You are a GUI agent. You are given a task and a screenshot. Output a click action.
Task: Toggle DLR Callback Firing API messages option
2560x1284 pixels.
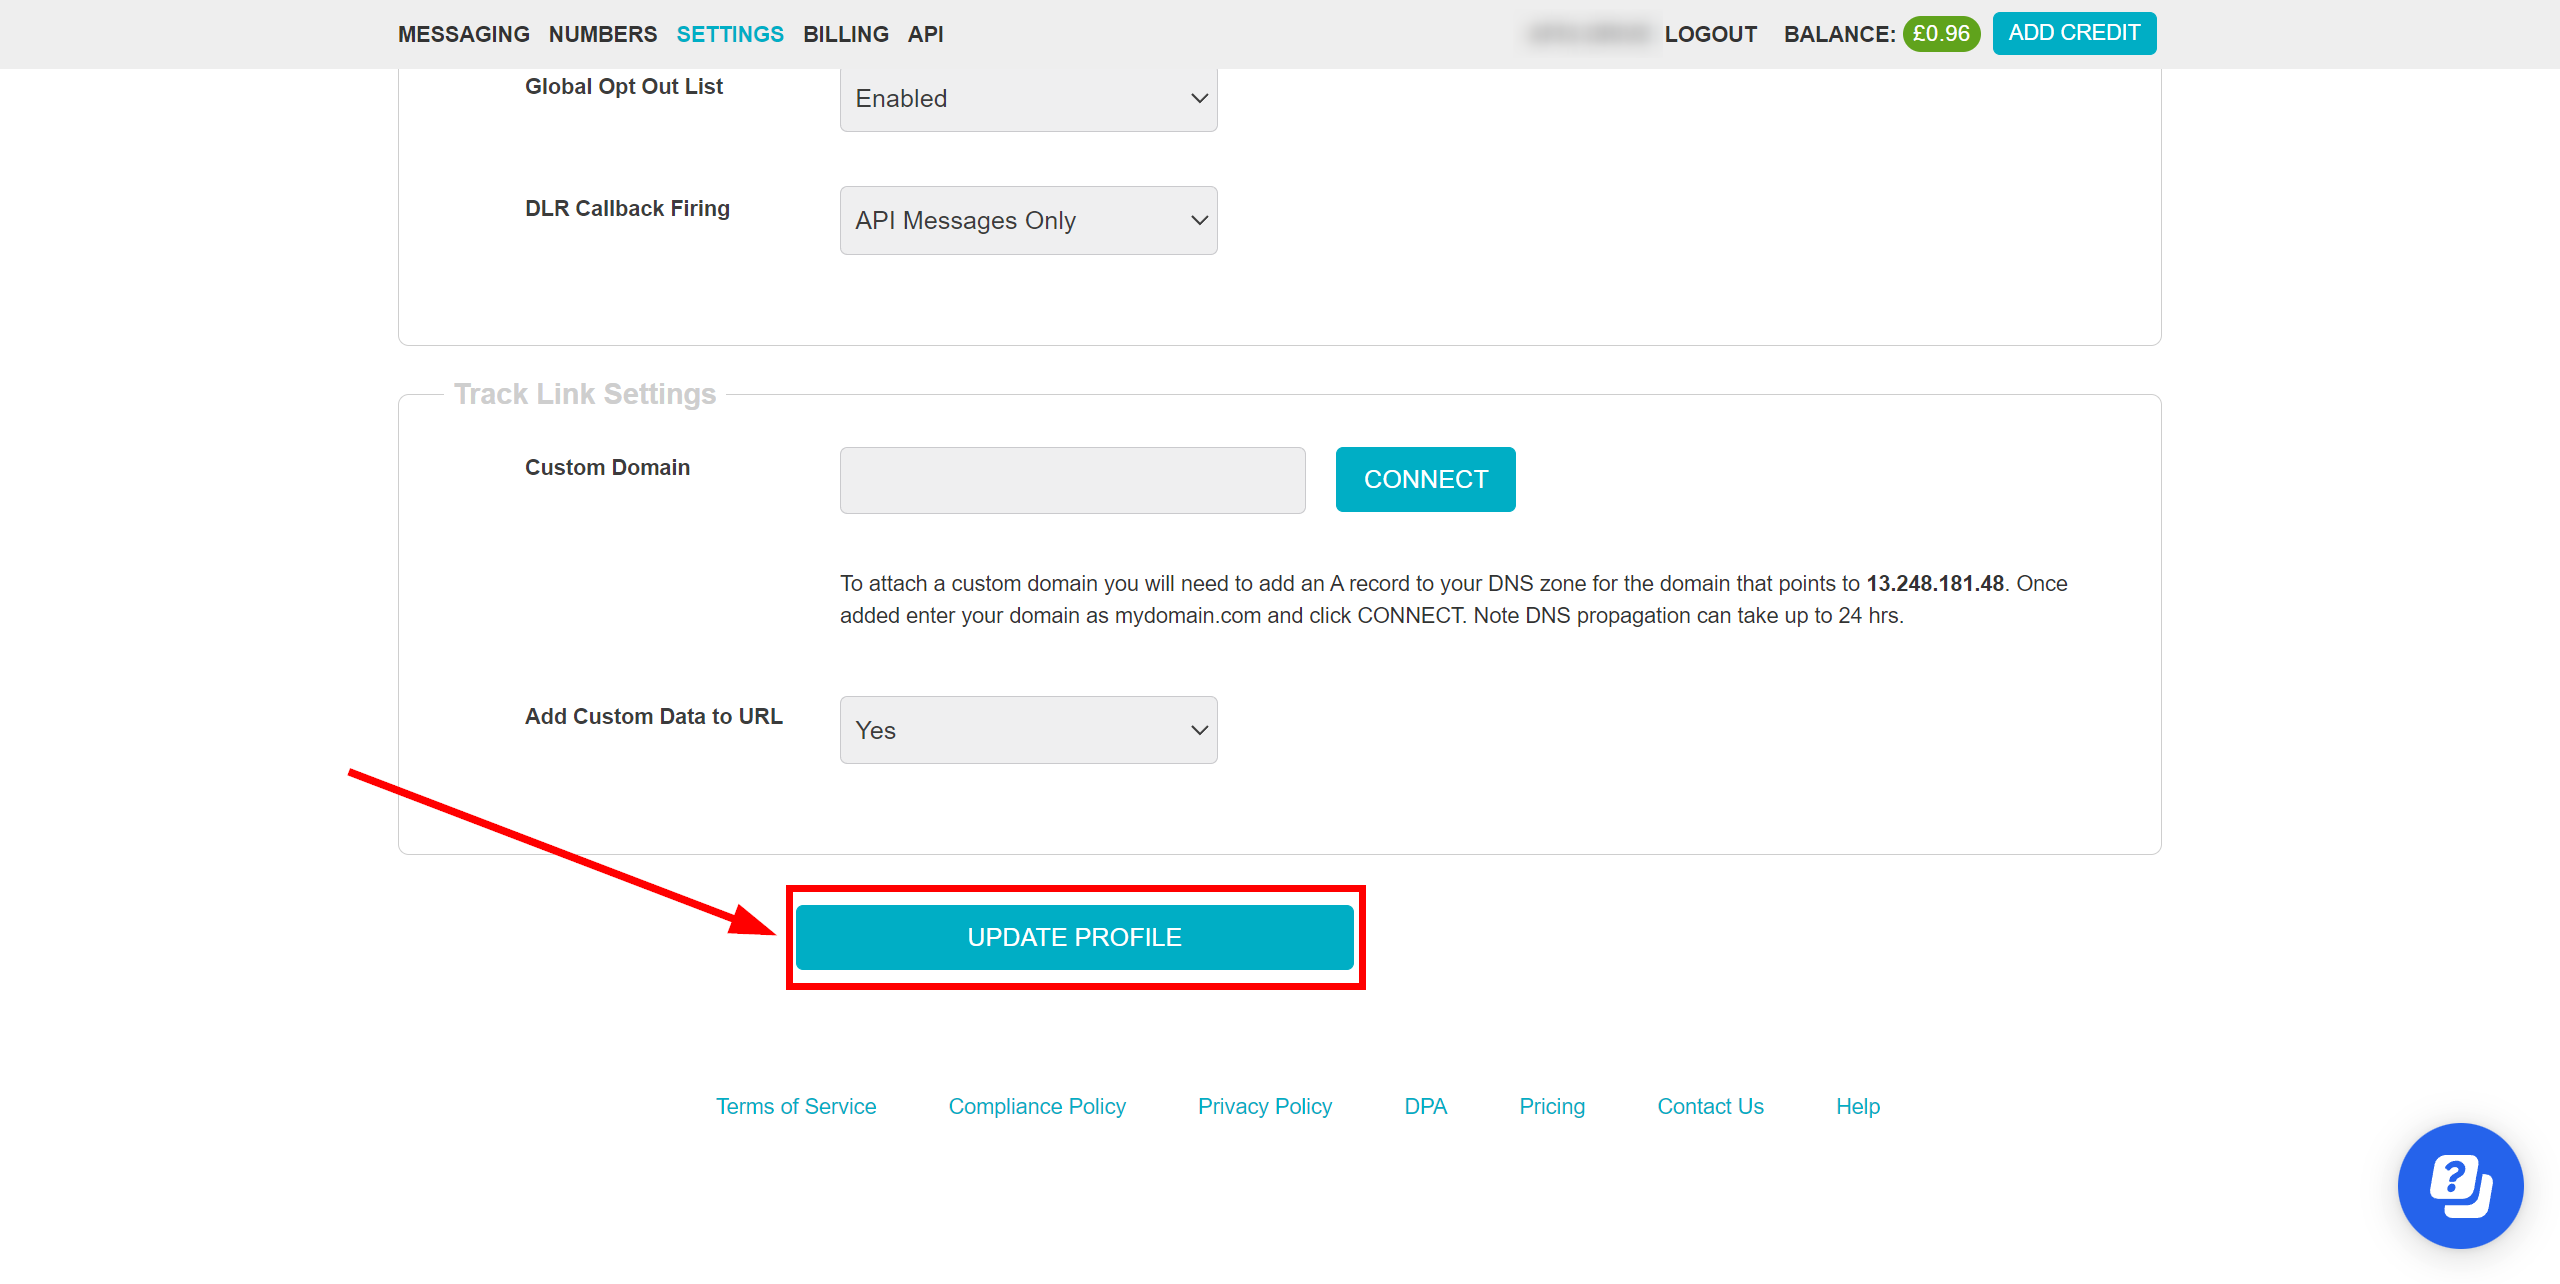coord(1028,219)
